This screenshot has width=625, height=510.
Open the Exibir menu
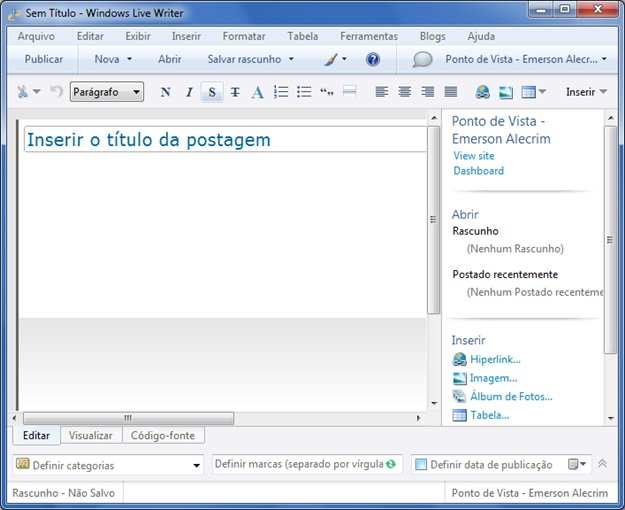coord(138,36)
